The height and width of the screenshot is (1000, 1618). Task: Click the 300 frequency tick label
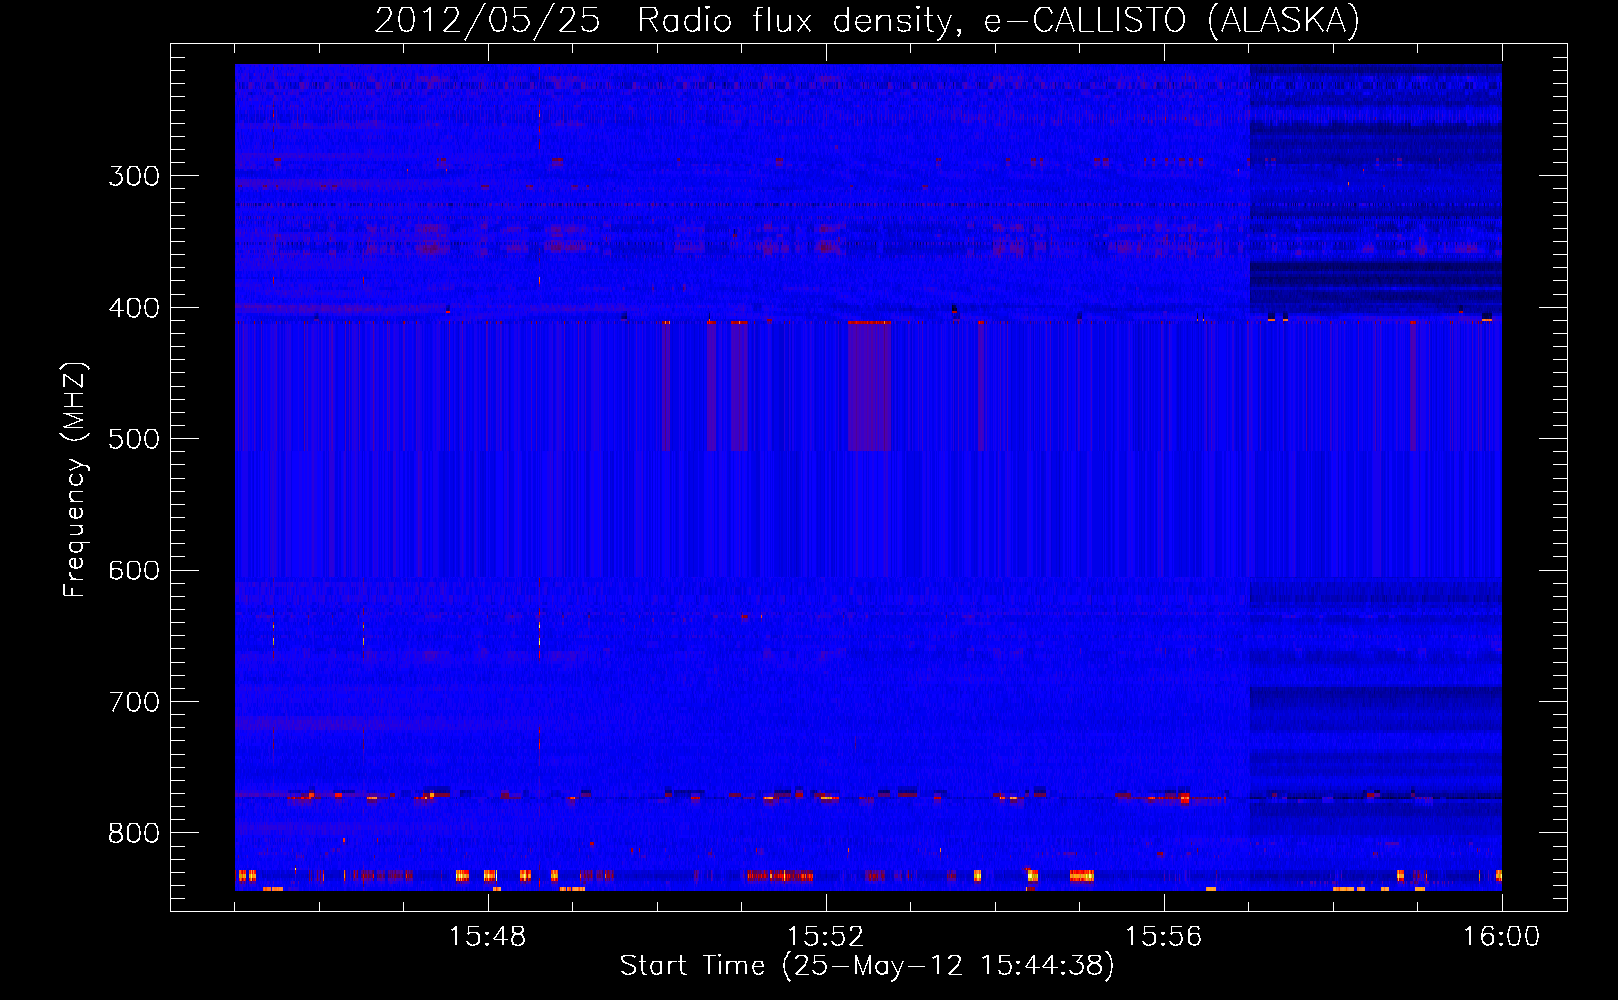(x=134, y=176)
